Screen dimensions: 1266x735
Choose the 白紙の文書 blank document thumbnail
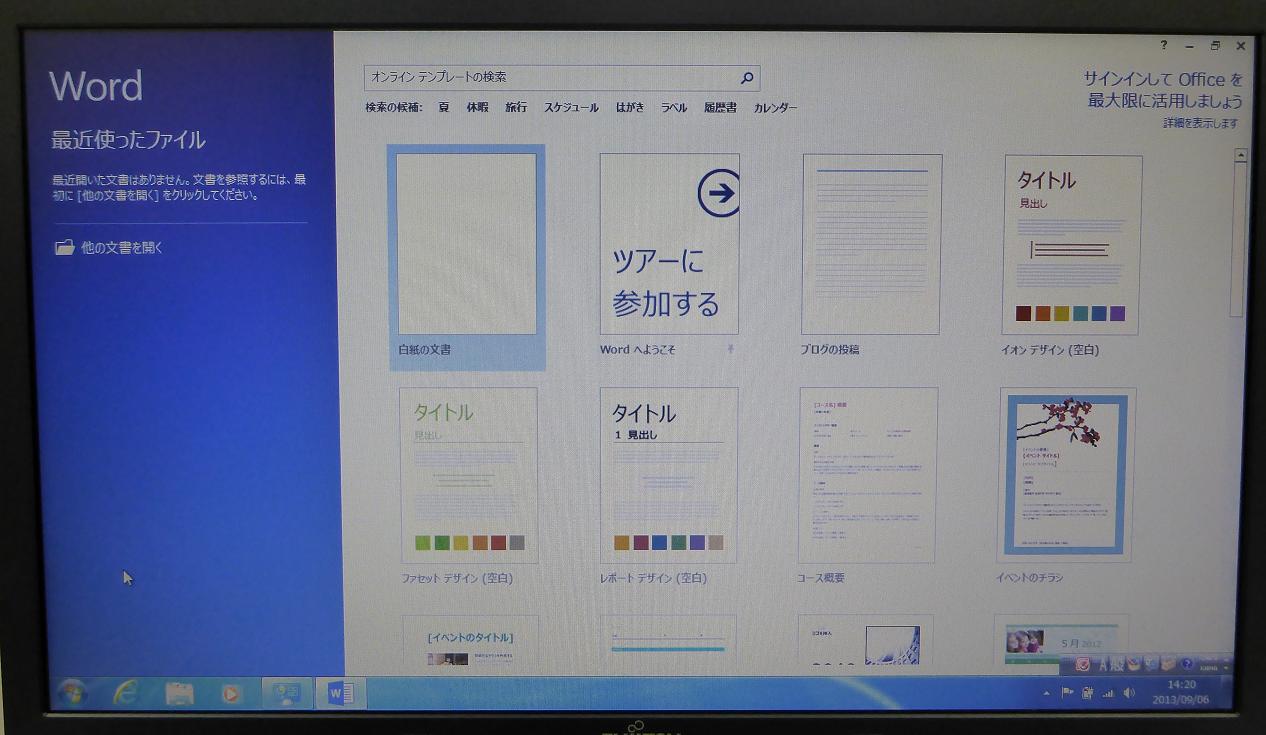point(467,244)
